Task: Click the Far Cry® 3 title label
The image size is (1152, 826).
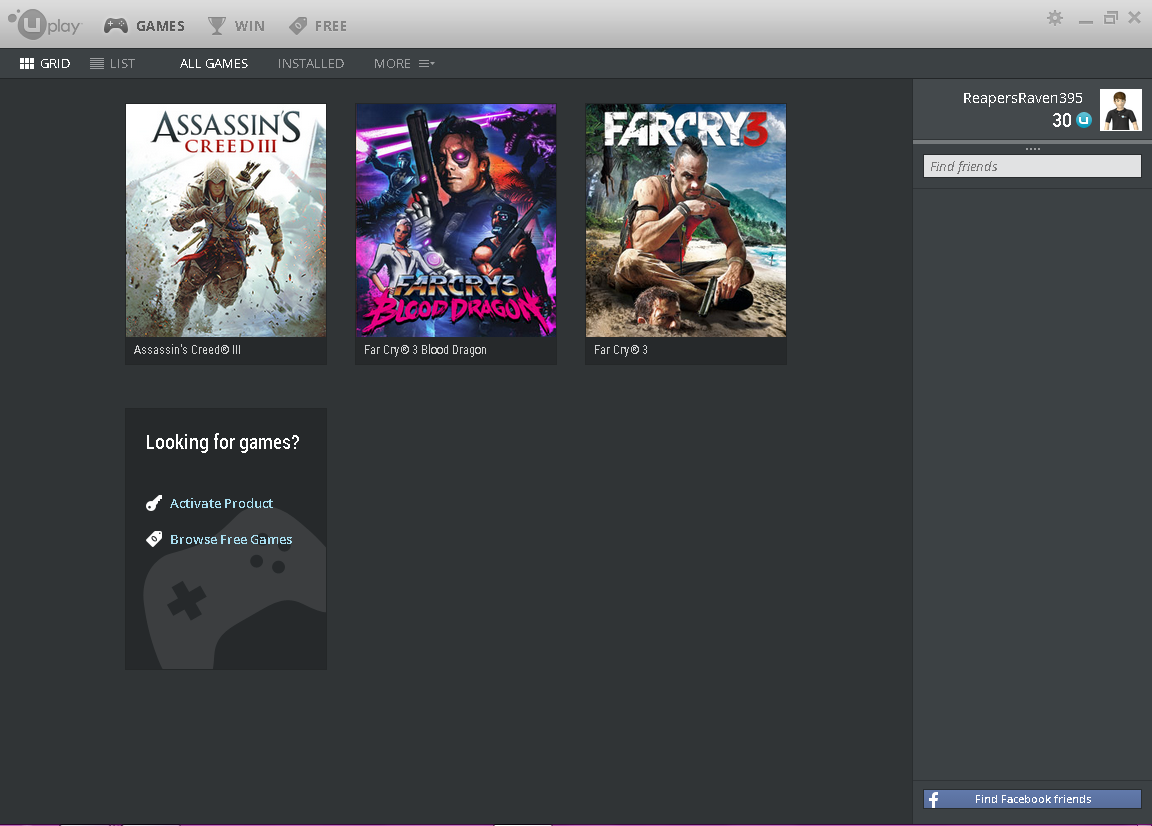Action: click(x=620, y=350)
